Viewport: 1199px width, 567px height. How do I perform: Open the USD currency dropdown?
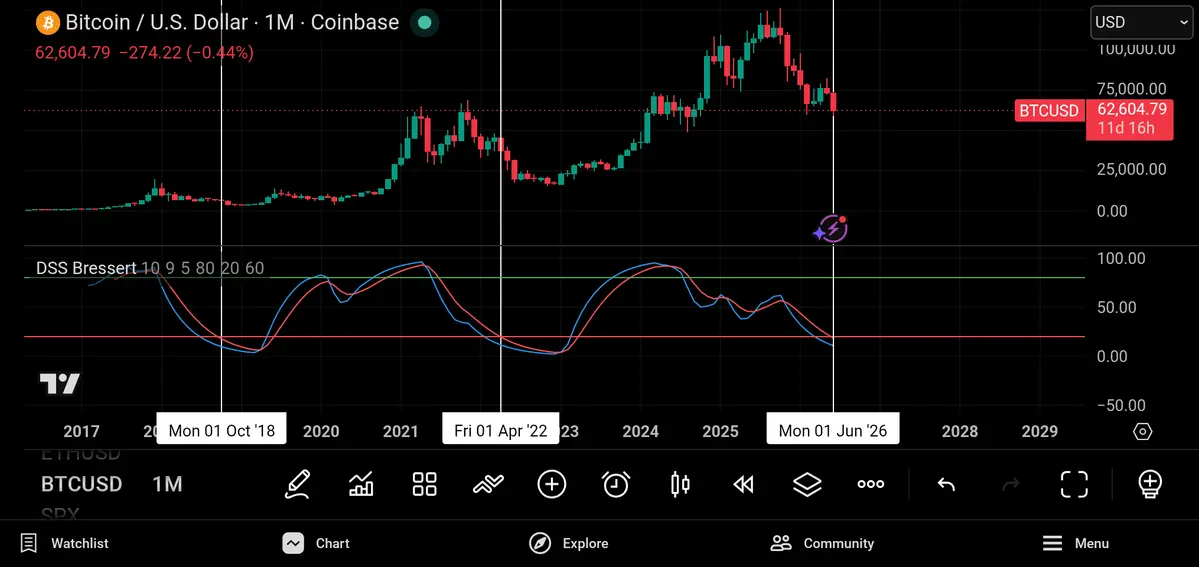click(x=1141, y=22)
